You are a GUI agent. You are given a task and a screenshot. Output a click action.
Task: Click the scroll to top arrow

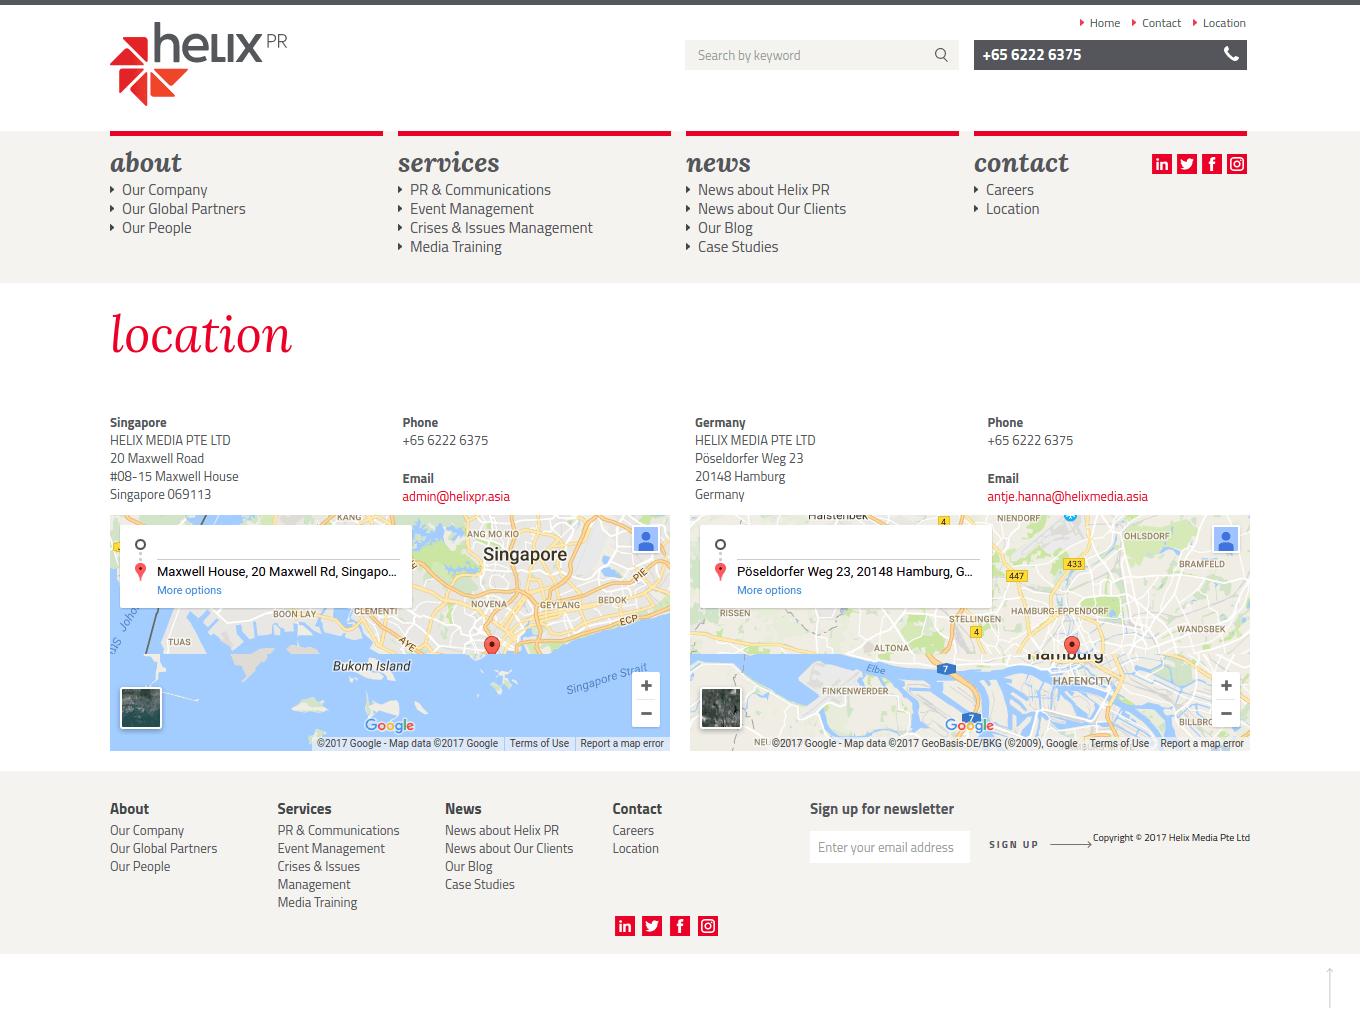click(1329, 987)
